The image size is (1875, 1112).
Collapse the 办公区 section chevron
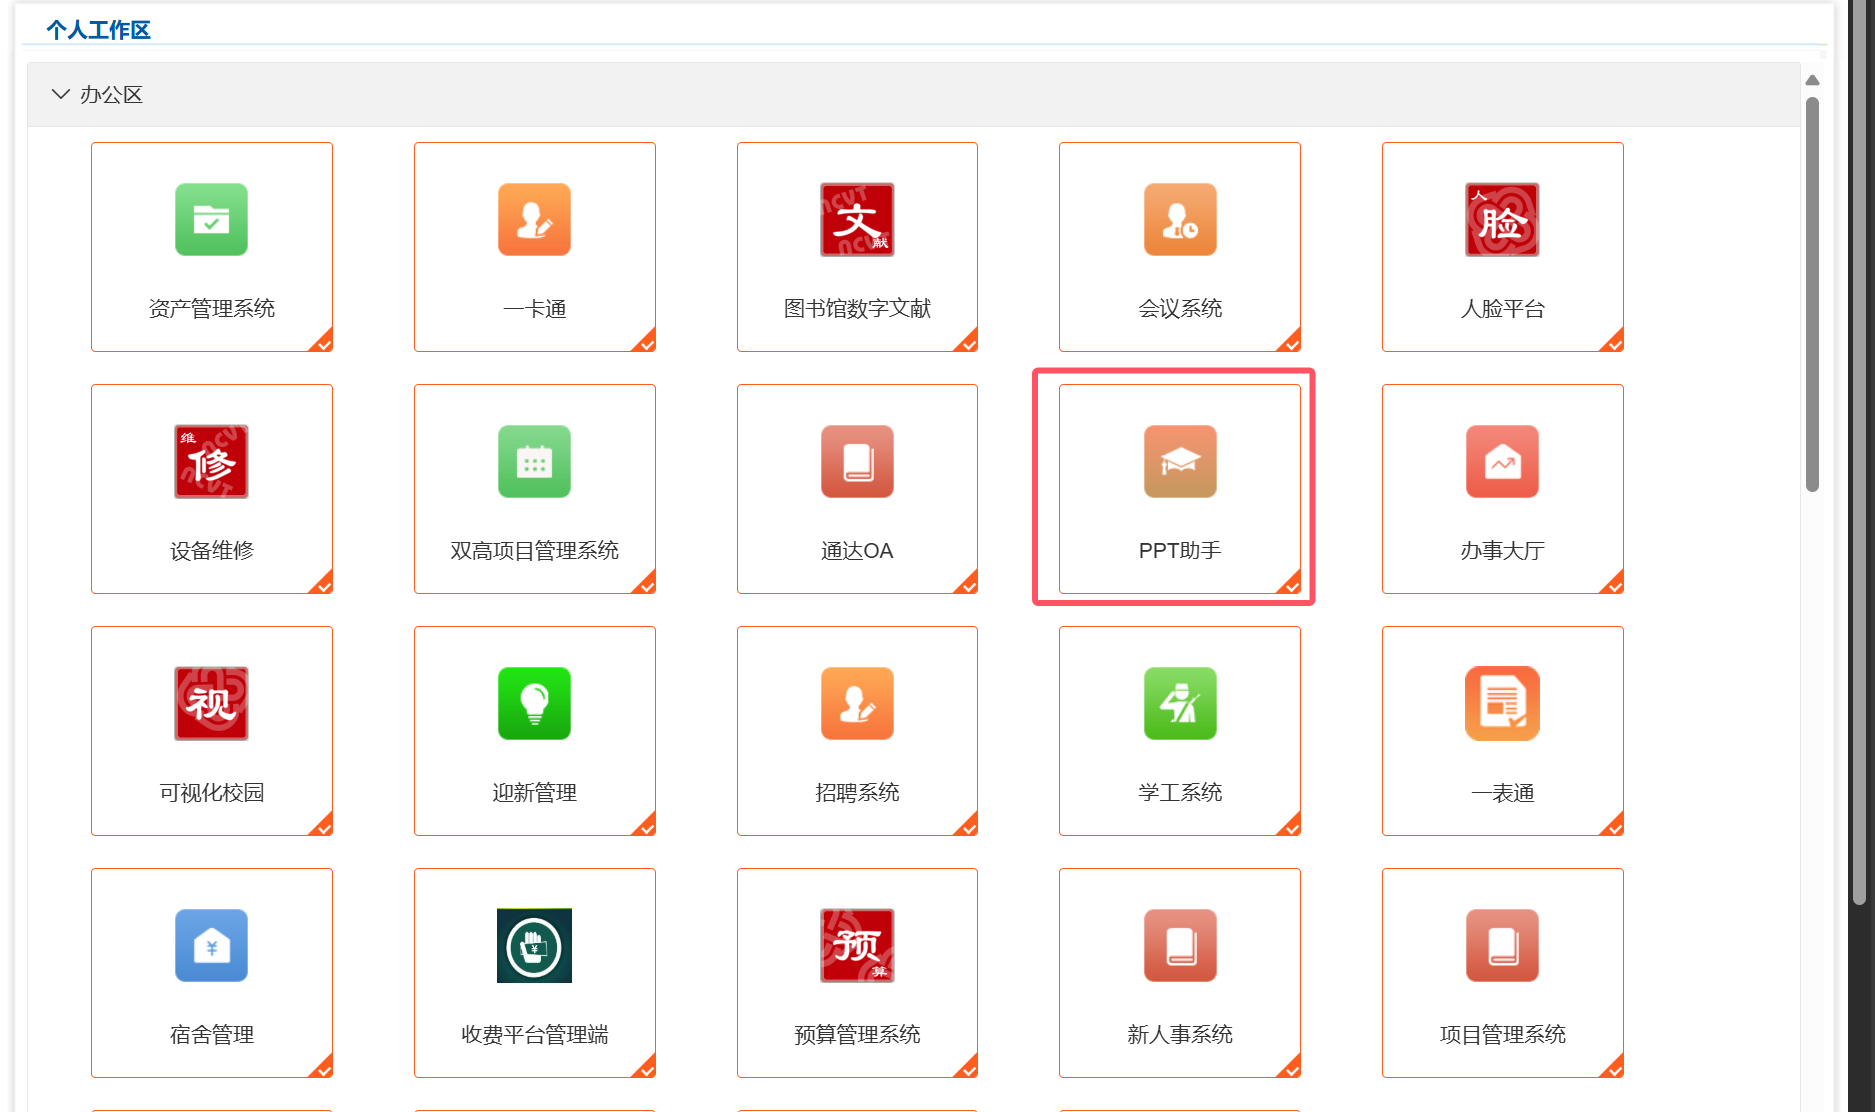[60, 94]
